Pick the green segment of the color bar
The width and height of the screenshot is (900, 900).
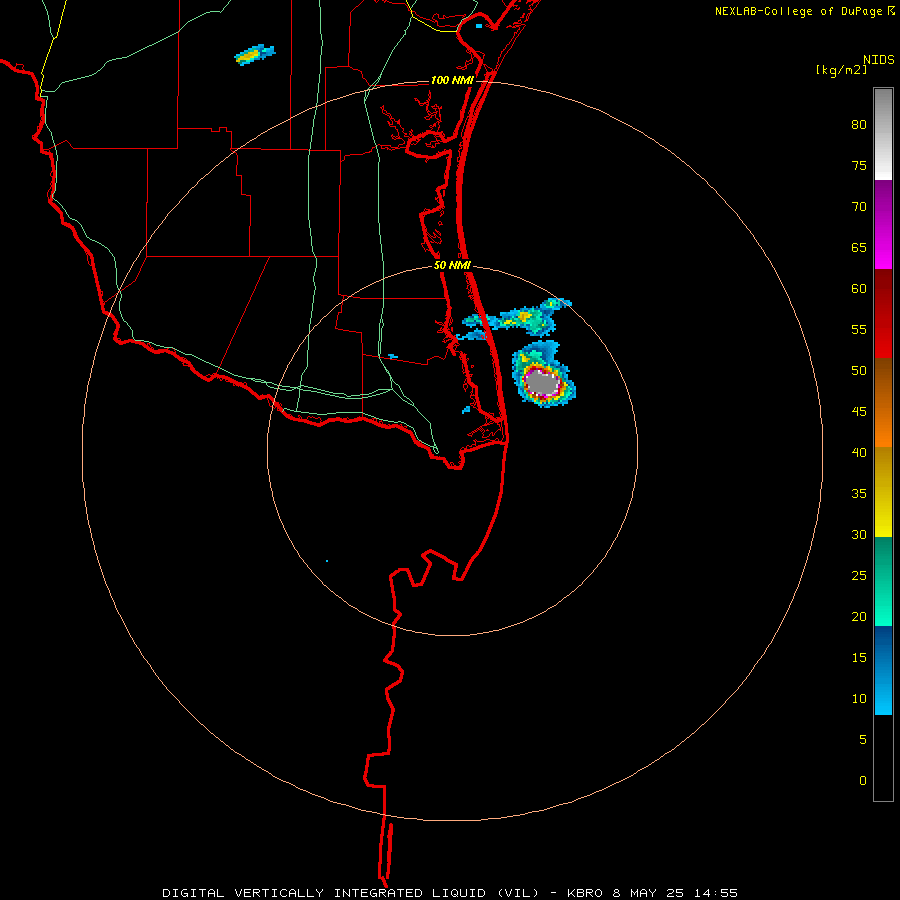(x=883, y=581)
